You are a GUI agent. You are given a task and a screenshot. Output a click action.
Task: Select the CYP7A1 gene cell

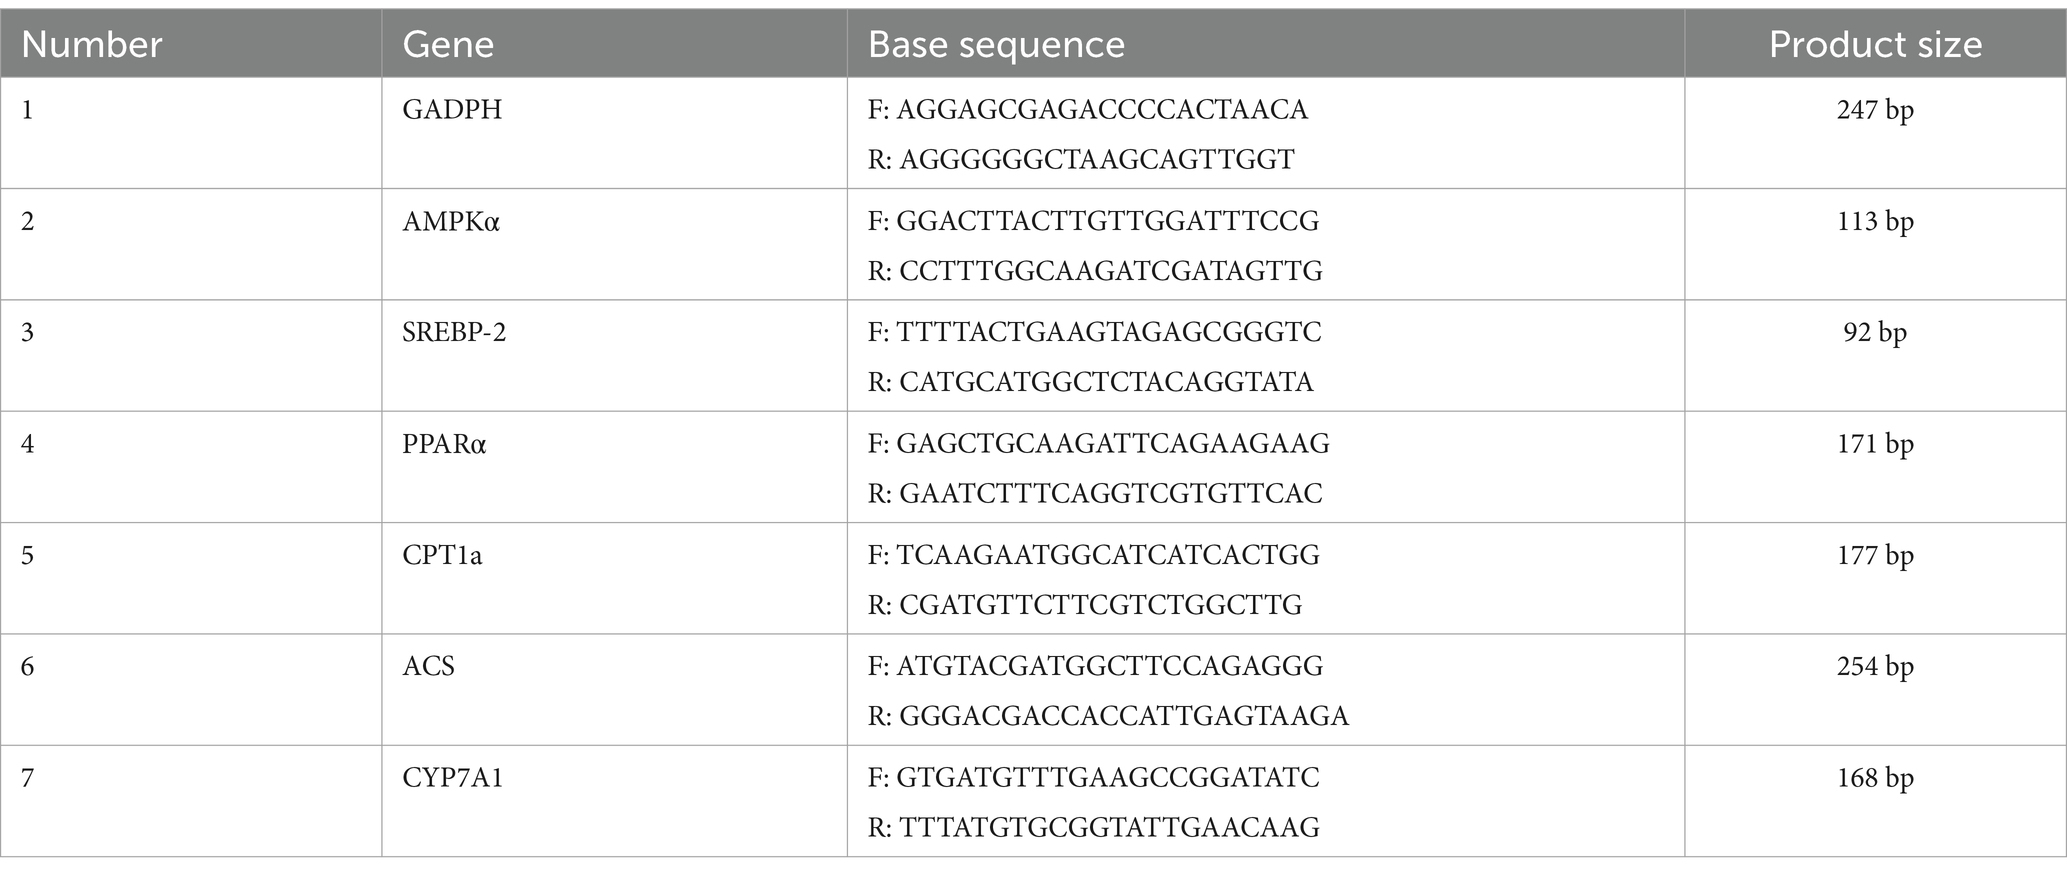pos(453,777)
